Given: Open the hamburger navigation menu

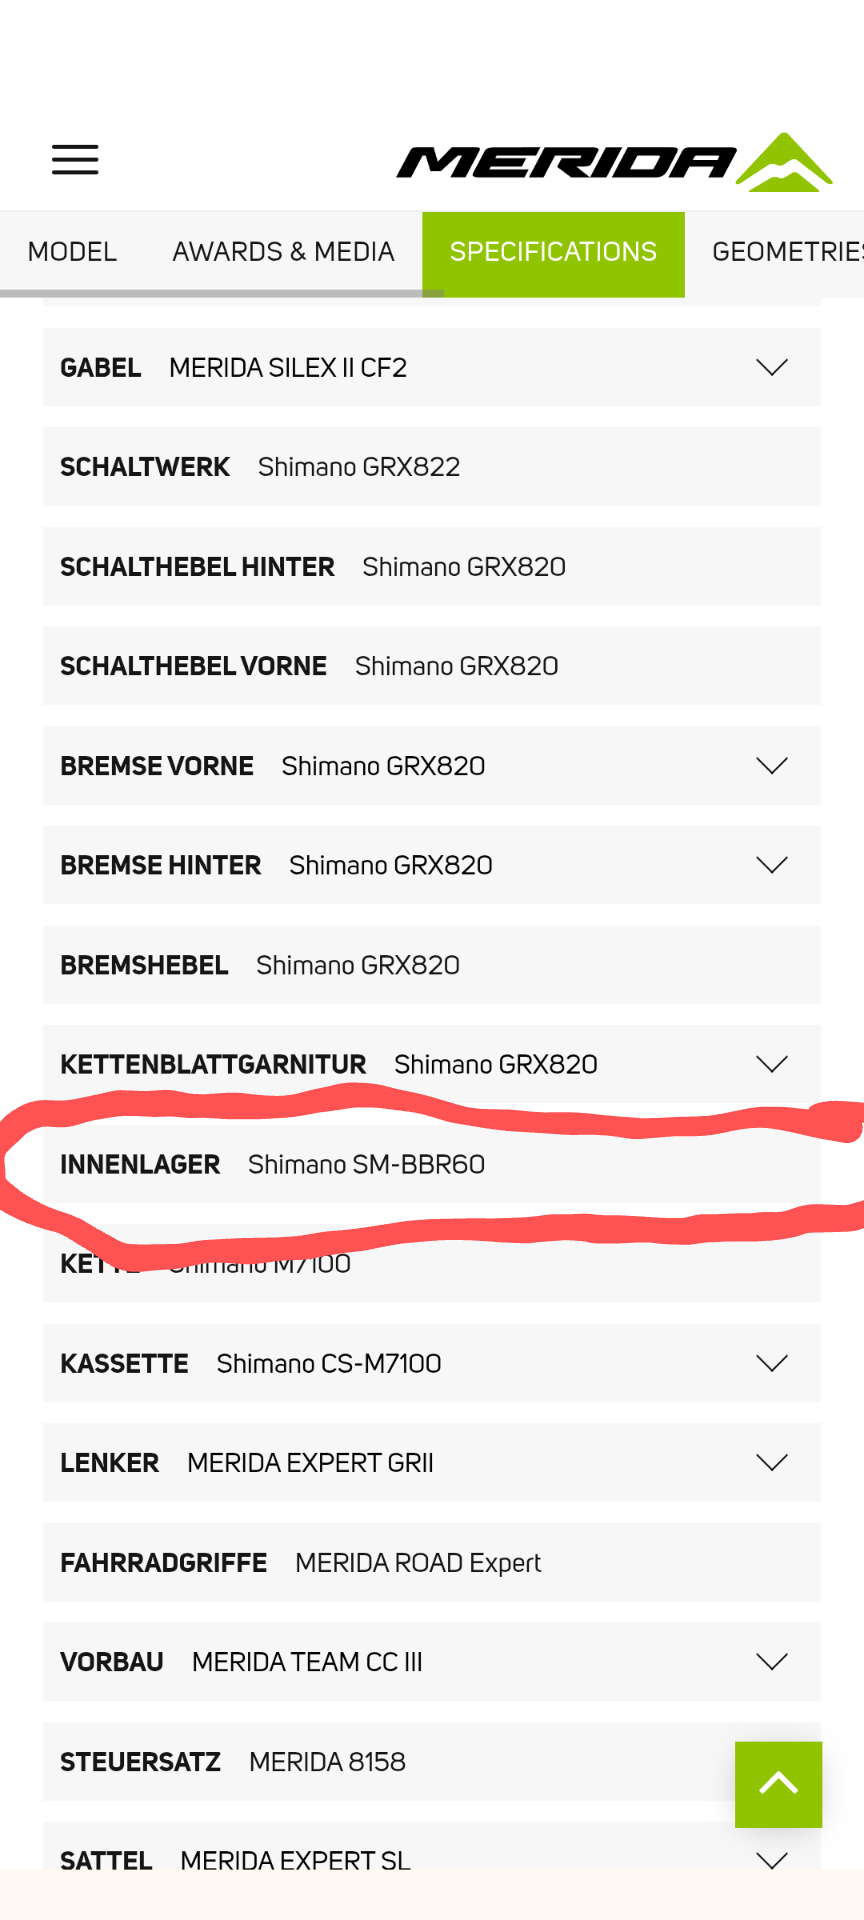Looking at the screenshot, I should [75, 160].
